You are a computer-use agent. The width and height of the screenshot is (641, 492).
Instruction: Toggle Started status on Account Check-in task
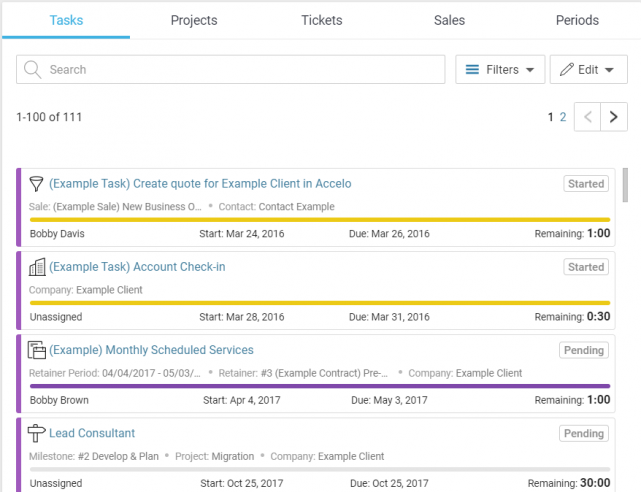click(585, 267)
